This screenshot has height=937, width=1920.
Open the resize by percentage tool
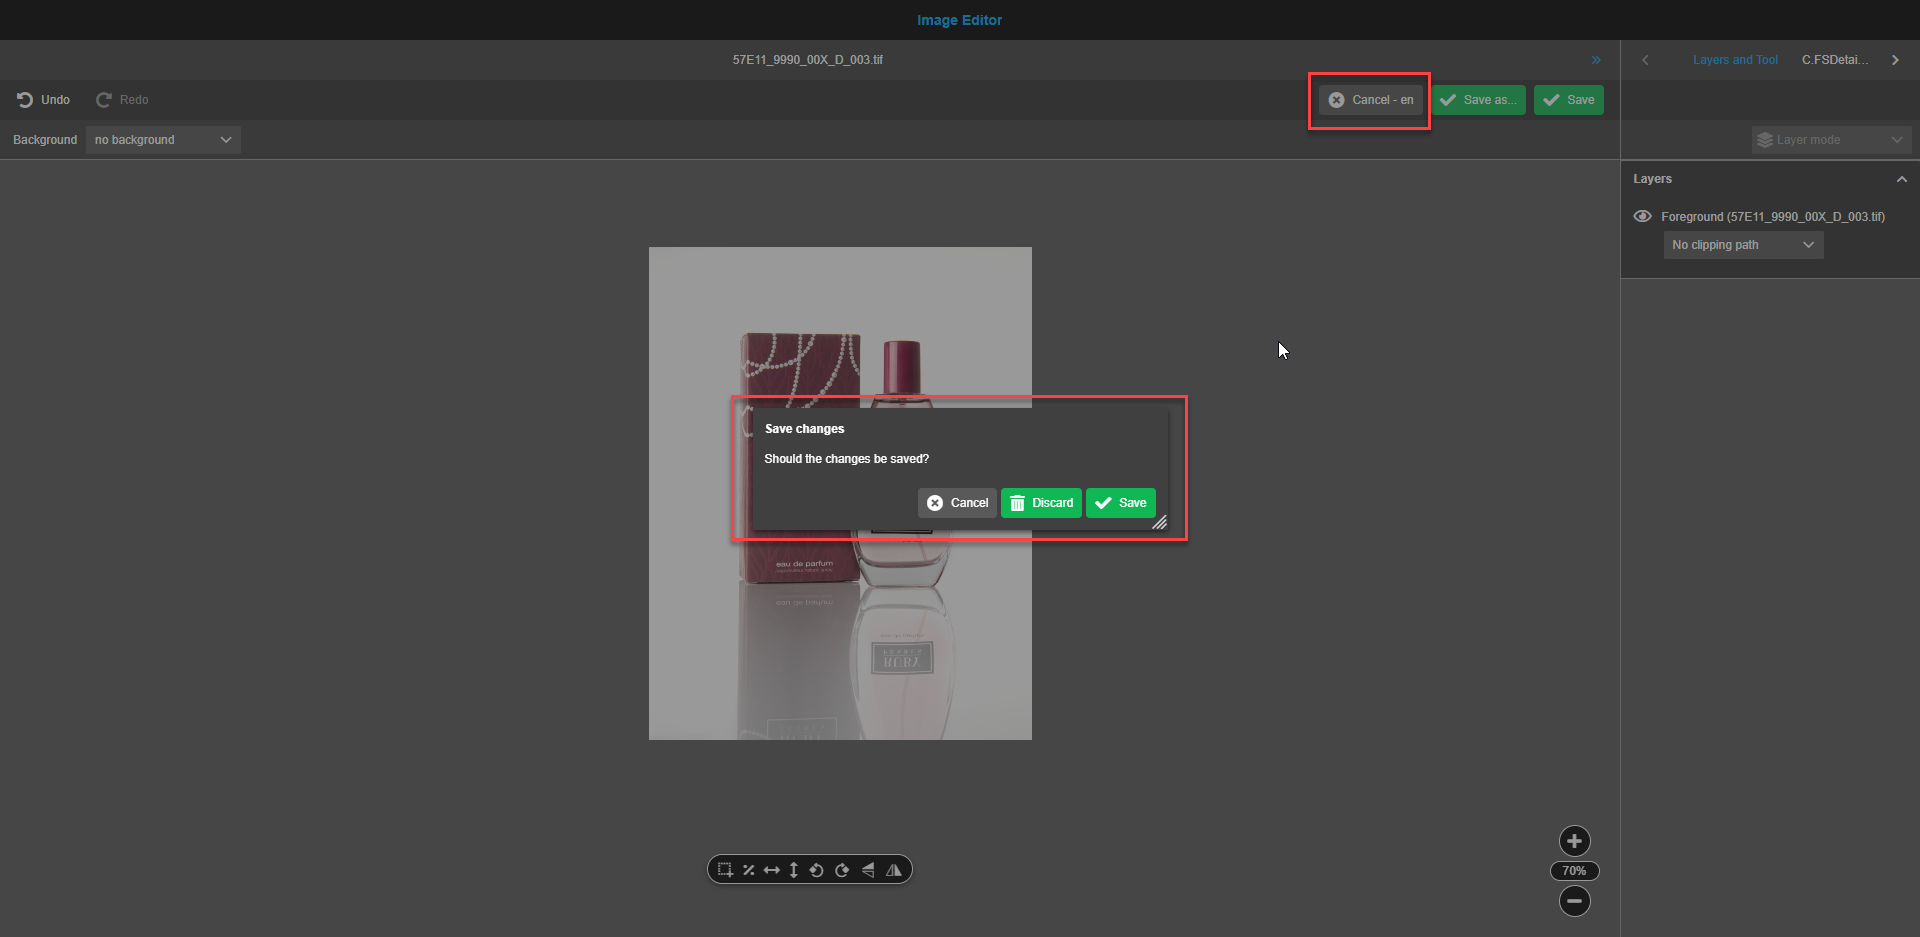click(748, 870)
